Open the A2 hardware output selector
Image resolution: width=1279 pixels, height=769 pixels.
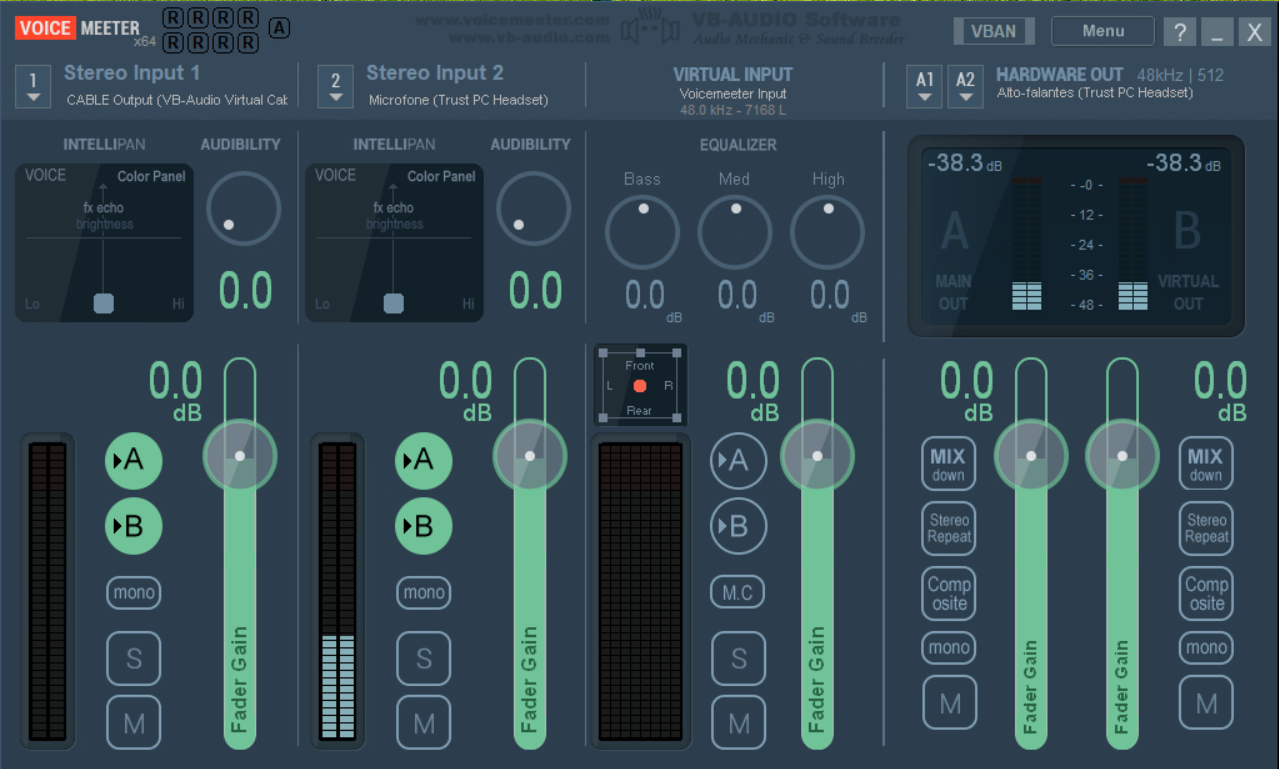click(965, 86)
